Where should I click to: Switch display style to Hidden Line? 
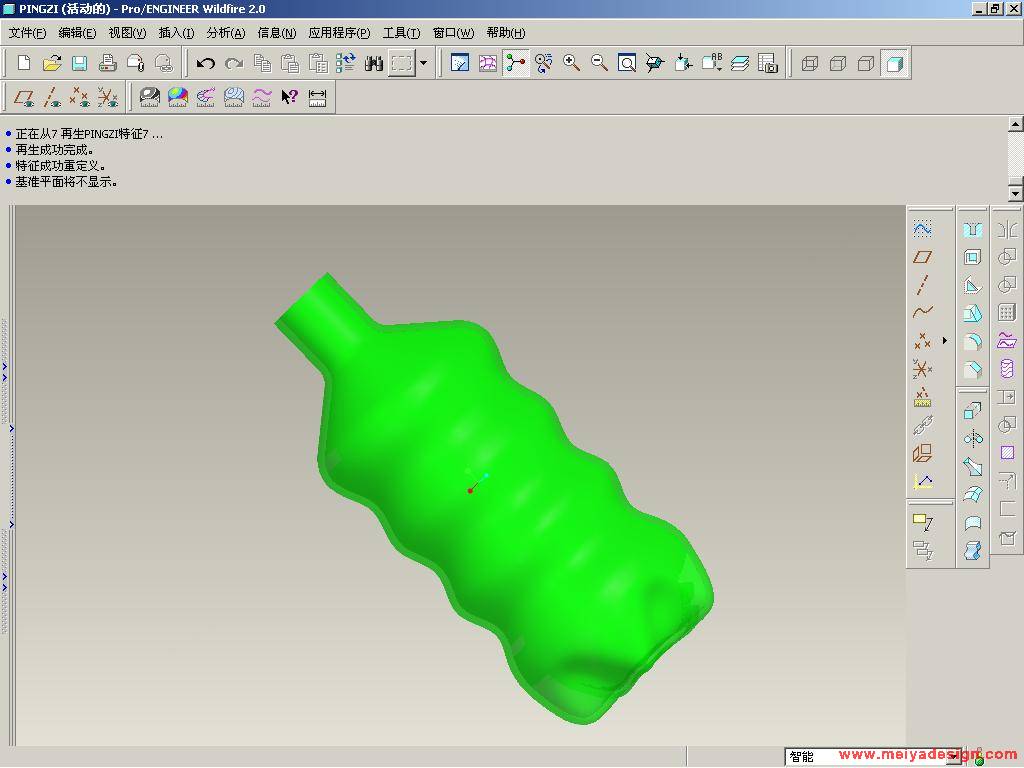click(x=838, y=63)
